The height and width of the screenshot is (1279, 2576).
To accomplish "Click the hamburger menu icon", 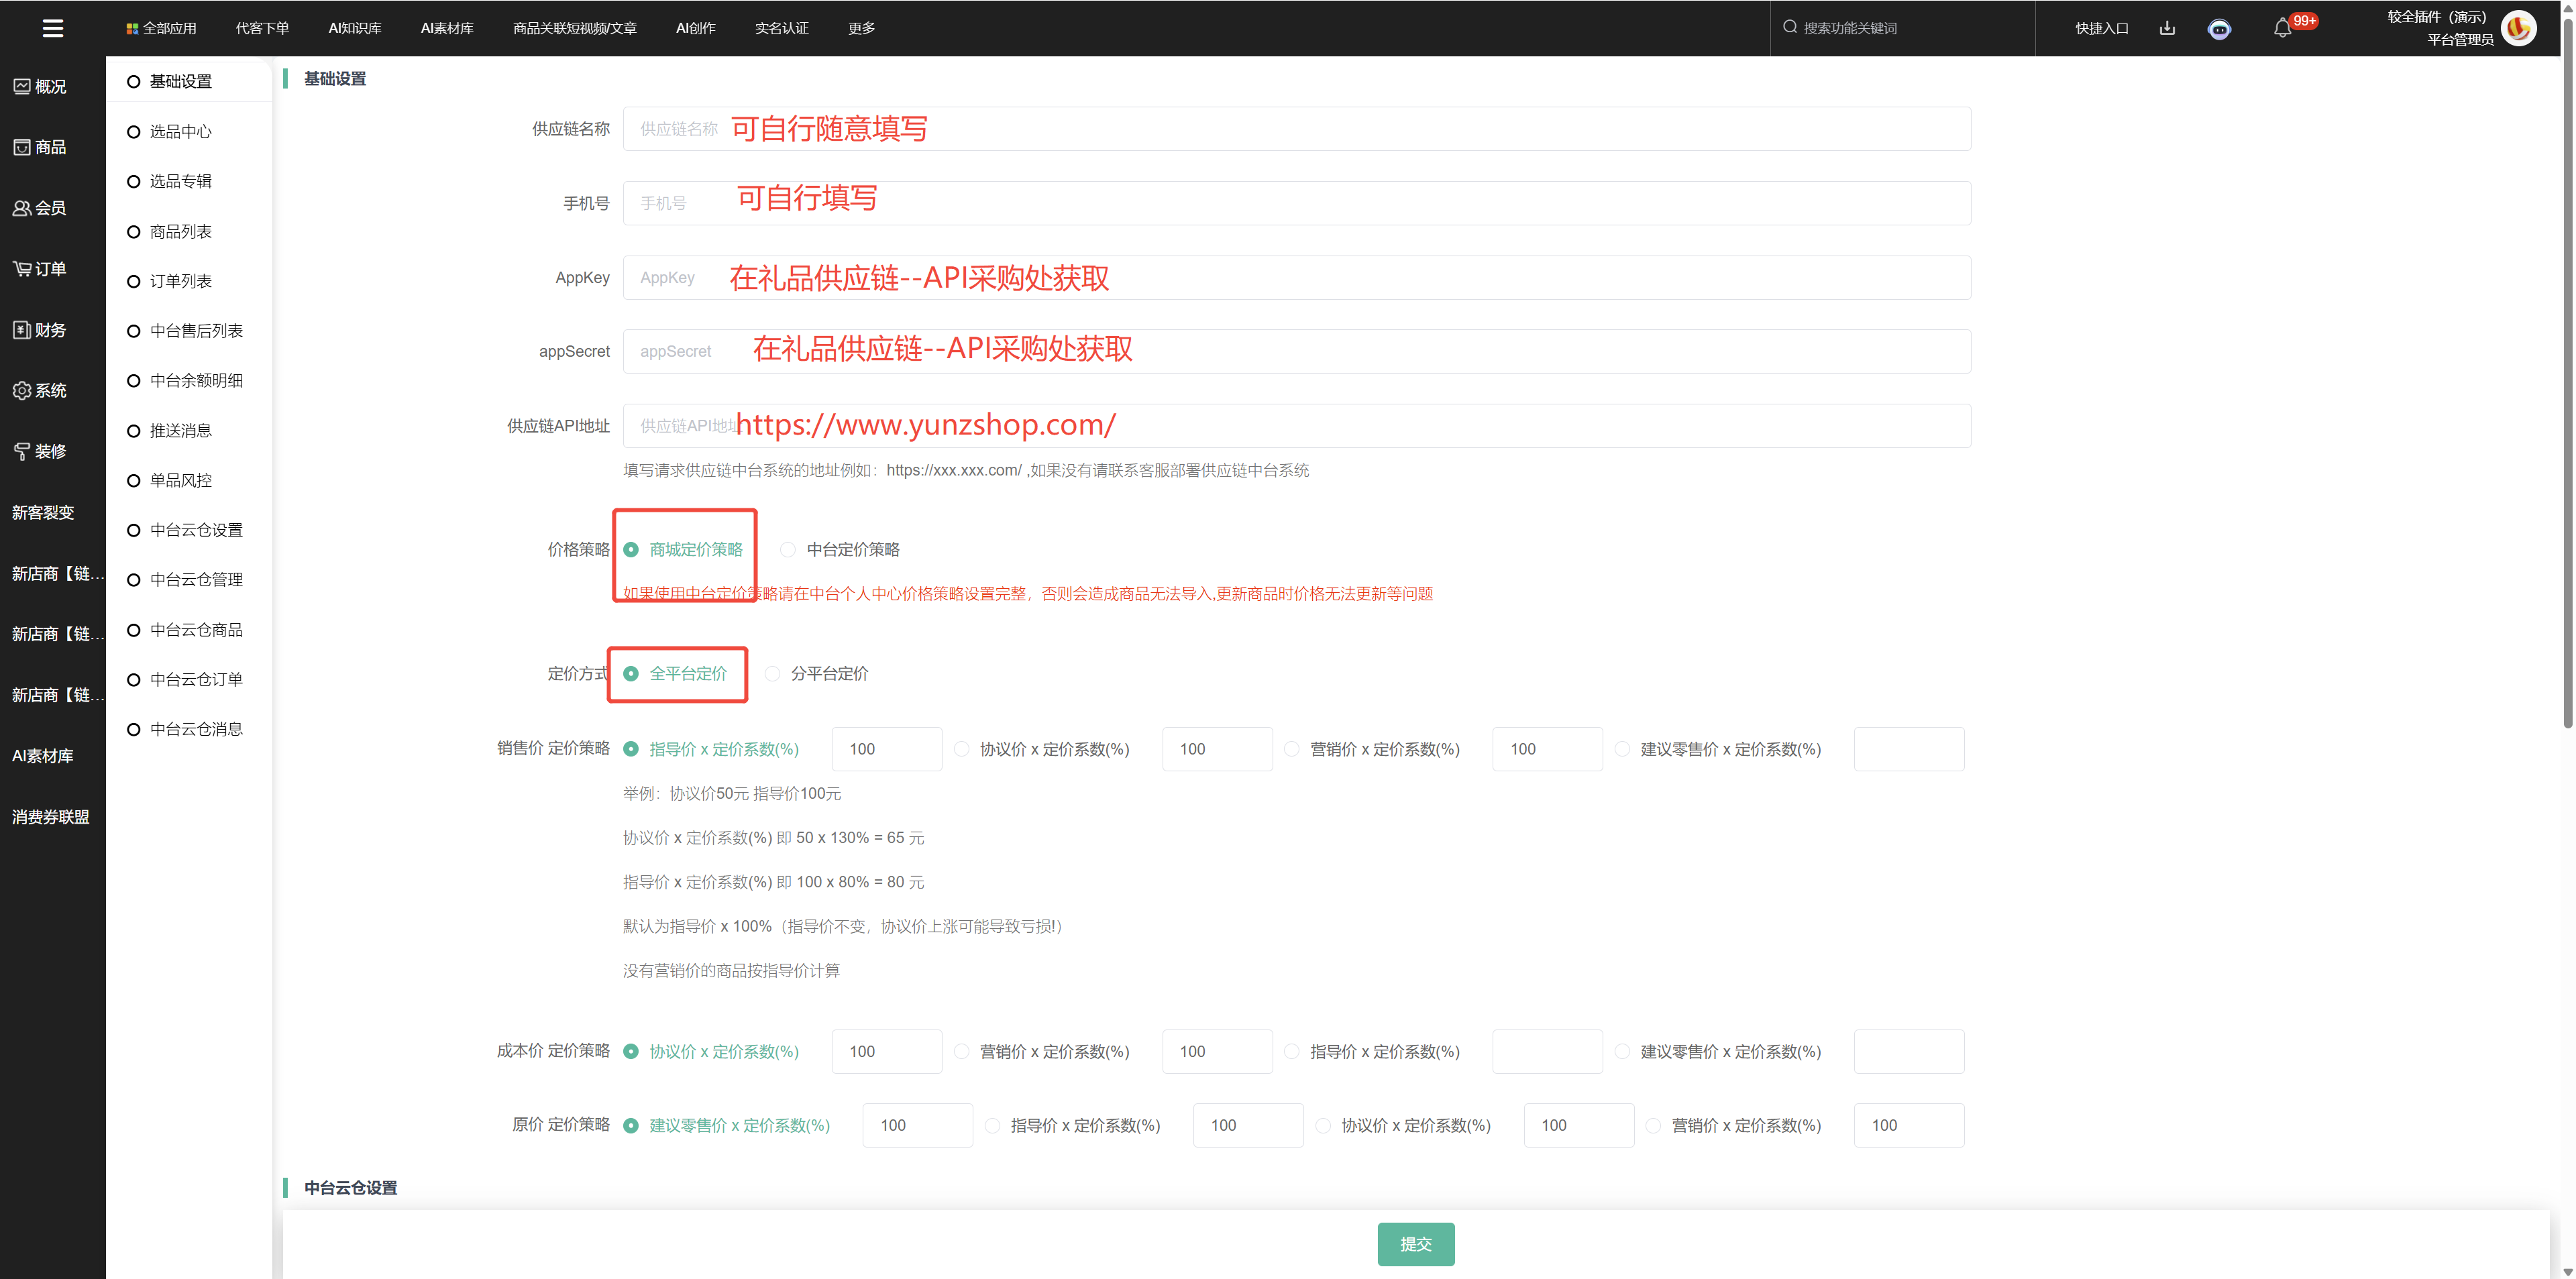I will pyautogui.click(x=53, y=28).
